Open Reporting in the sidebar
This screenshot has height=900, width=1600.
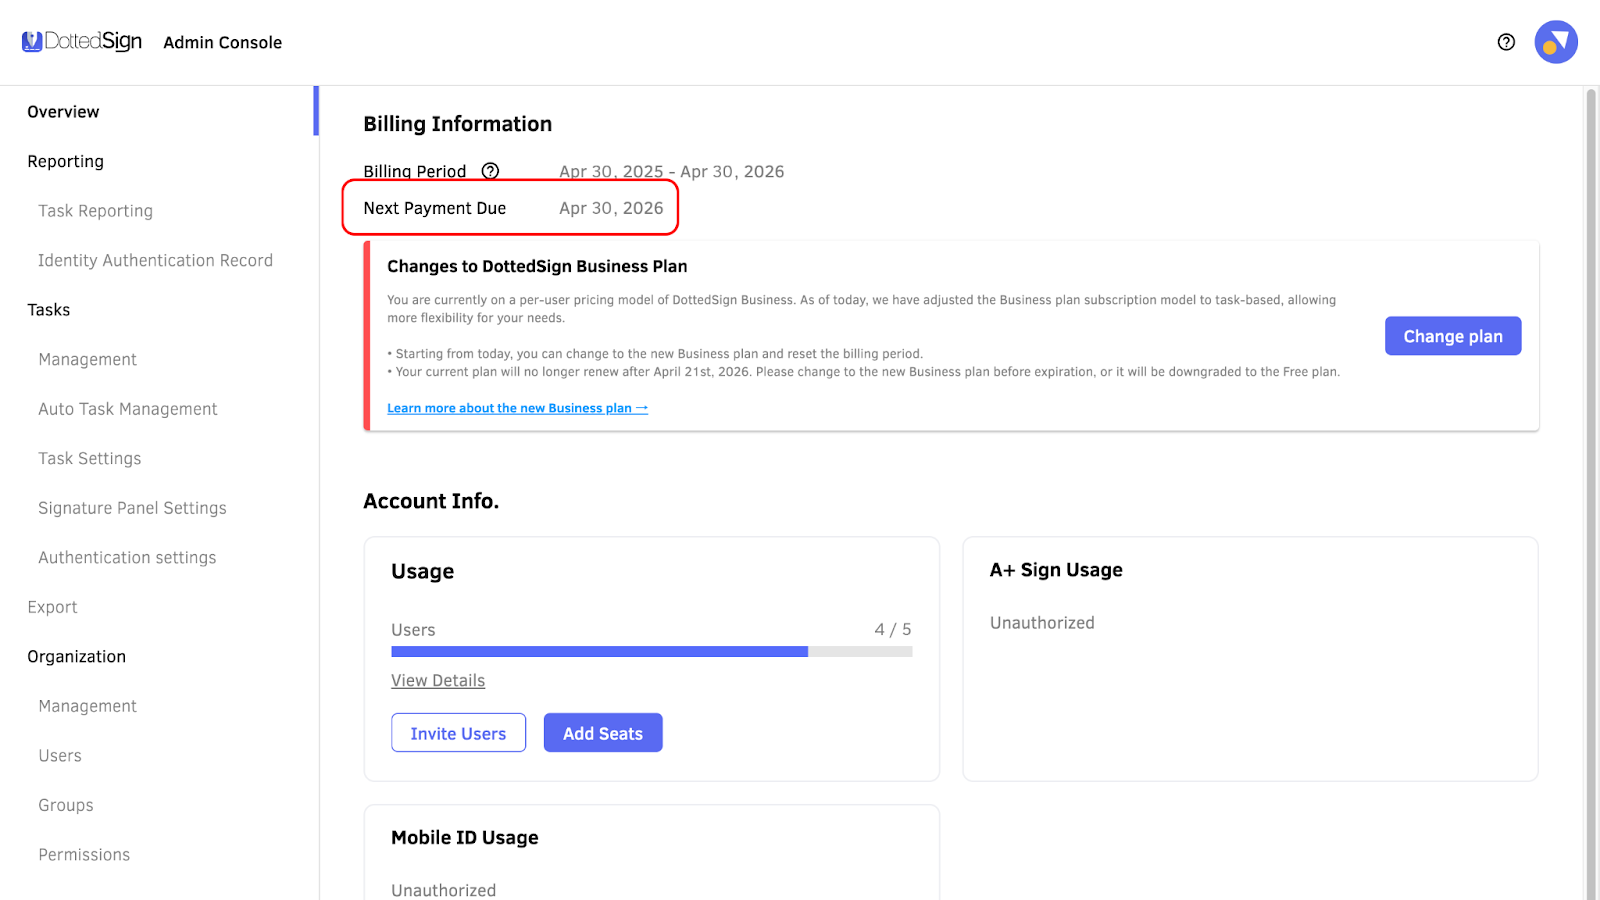(x=65, y=161)
